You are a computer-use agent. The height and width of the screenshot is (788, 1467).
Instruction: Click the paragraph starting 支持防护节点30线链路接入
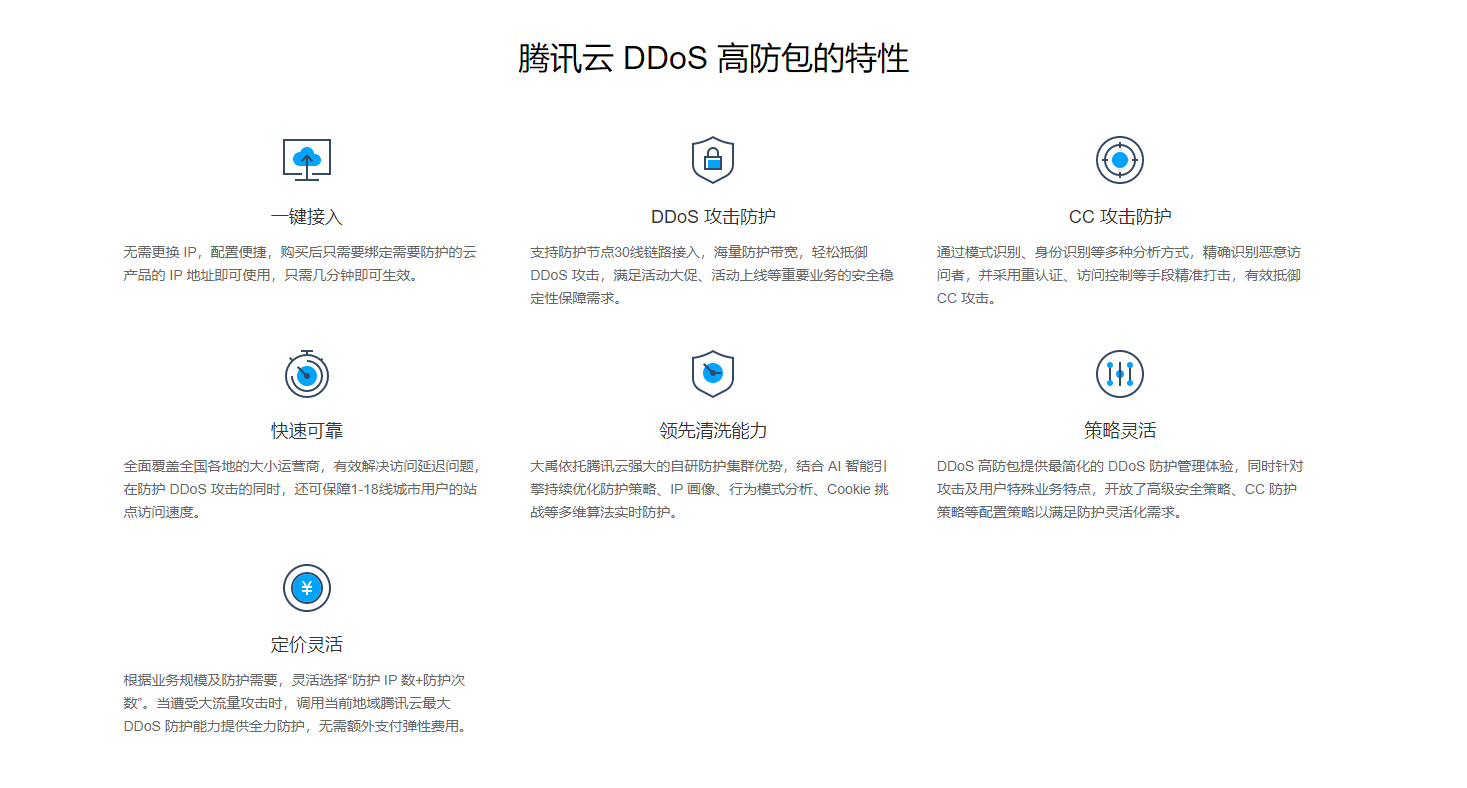[712, 275]
